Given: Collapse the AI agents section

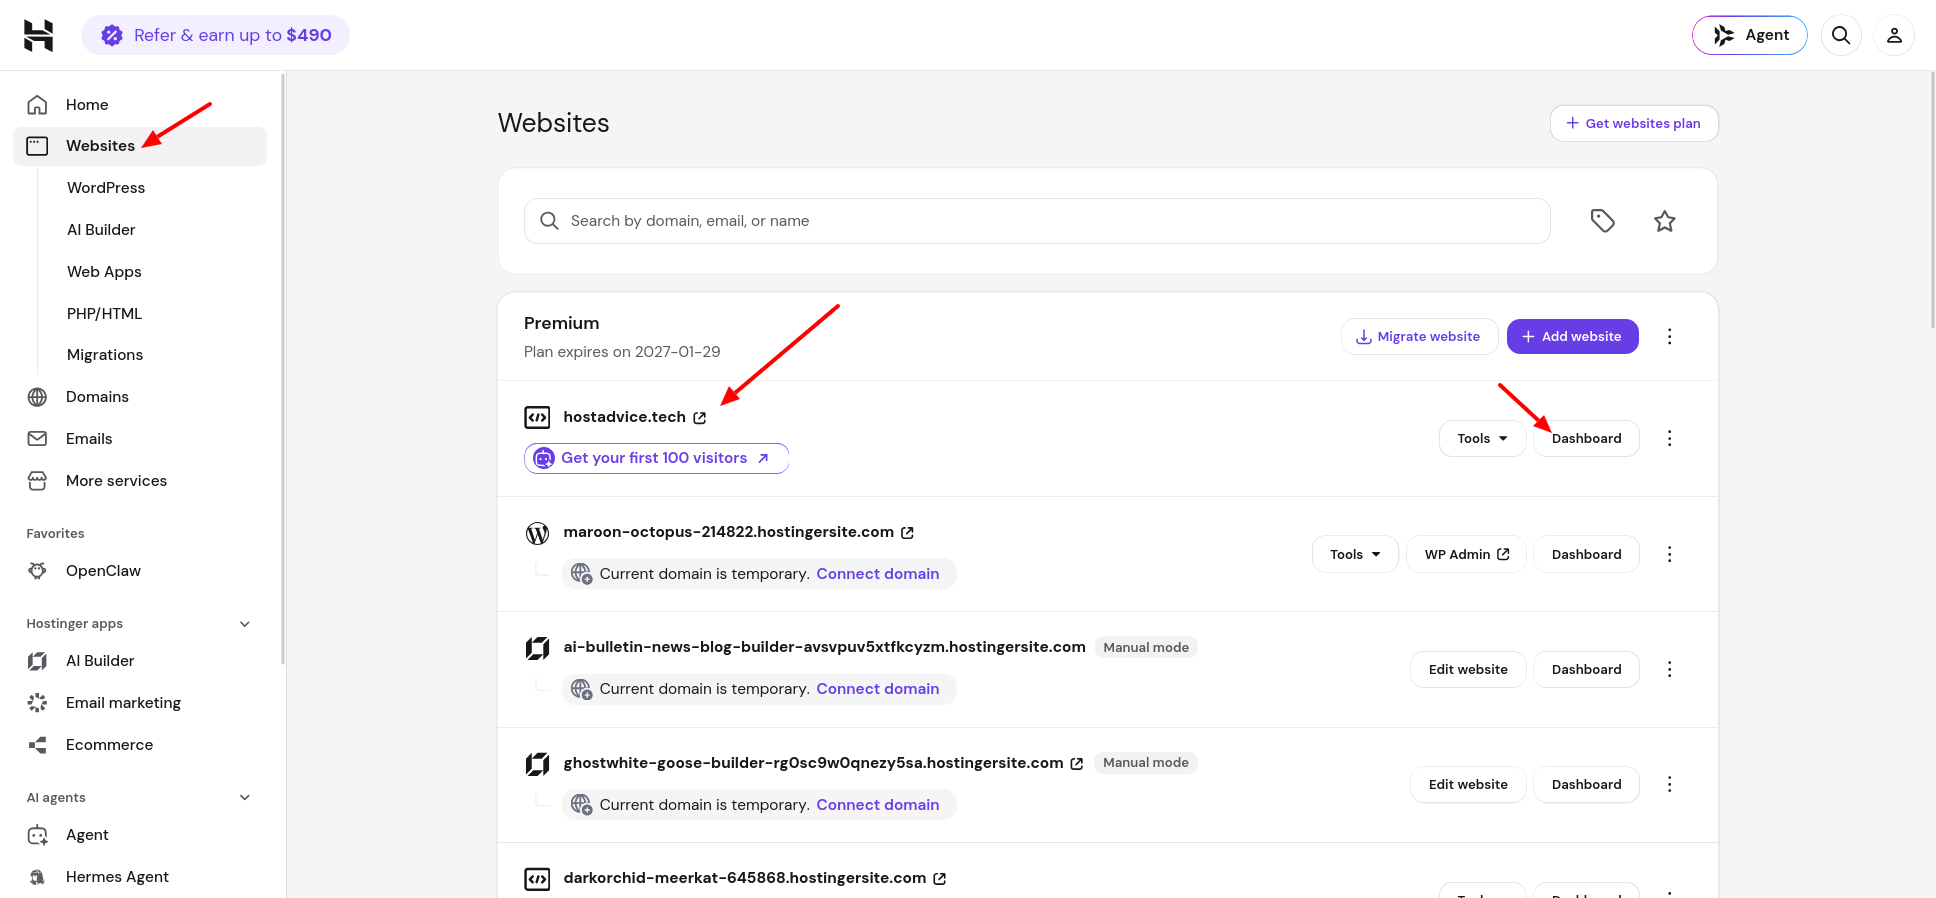Looking at the screenshot, I should (245, 798).
